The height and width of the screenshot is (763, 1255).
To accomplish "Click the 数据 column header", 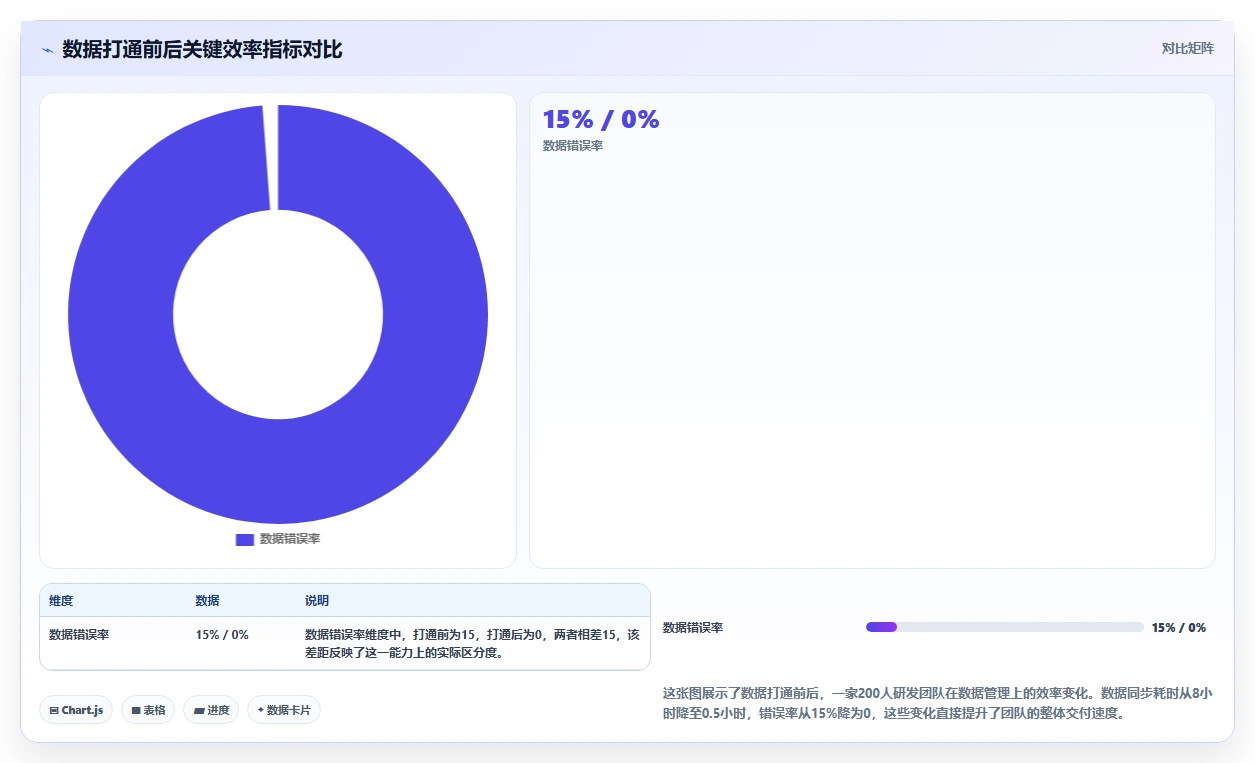I will 207,601.
